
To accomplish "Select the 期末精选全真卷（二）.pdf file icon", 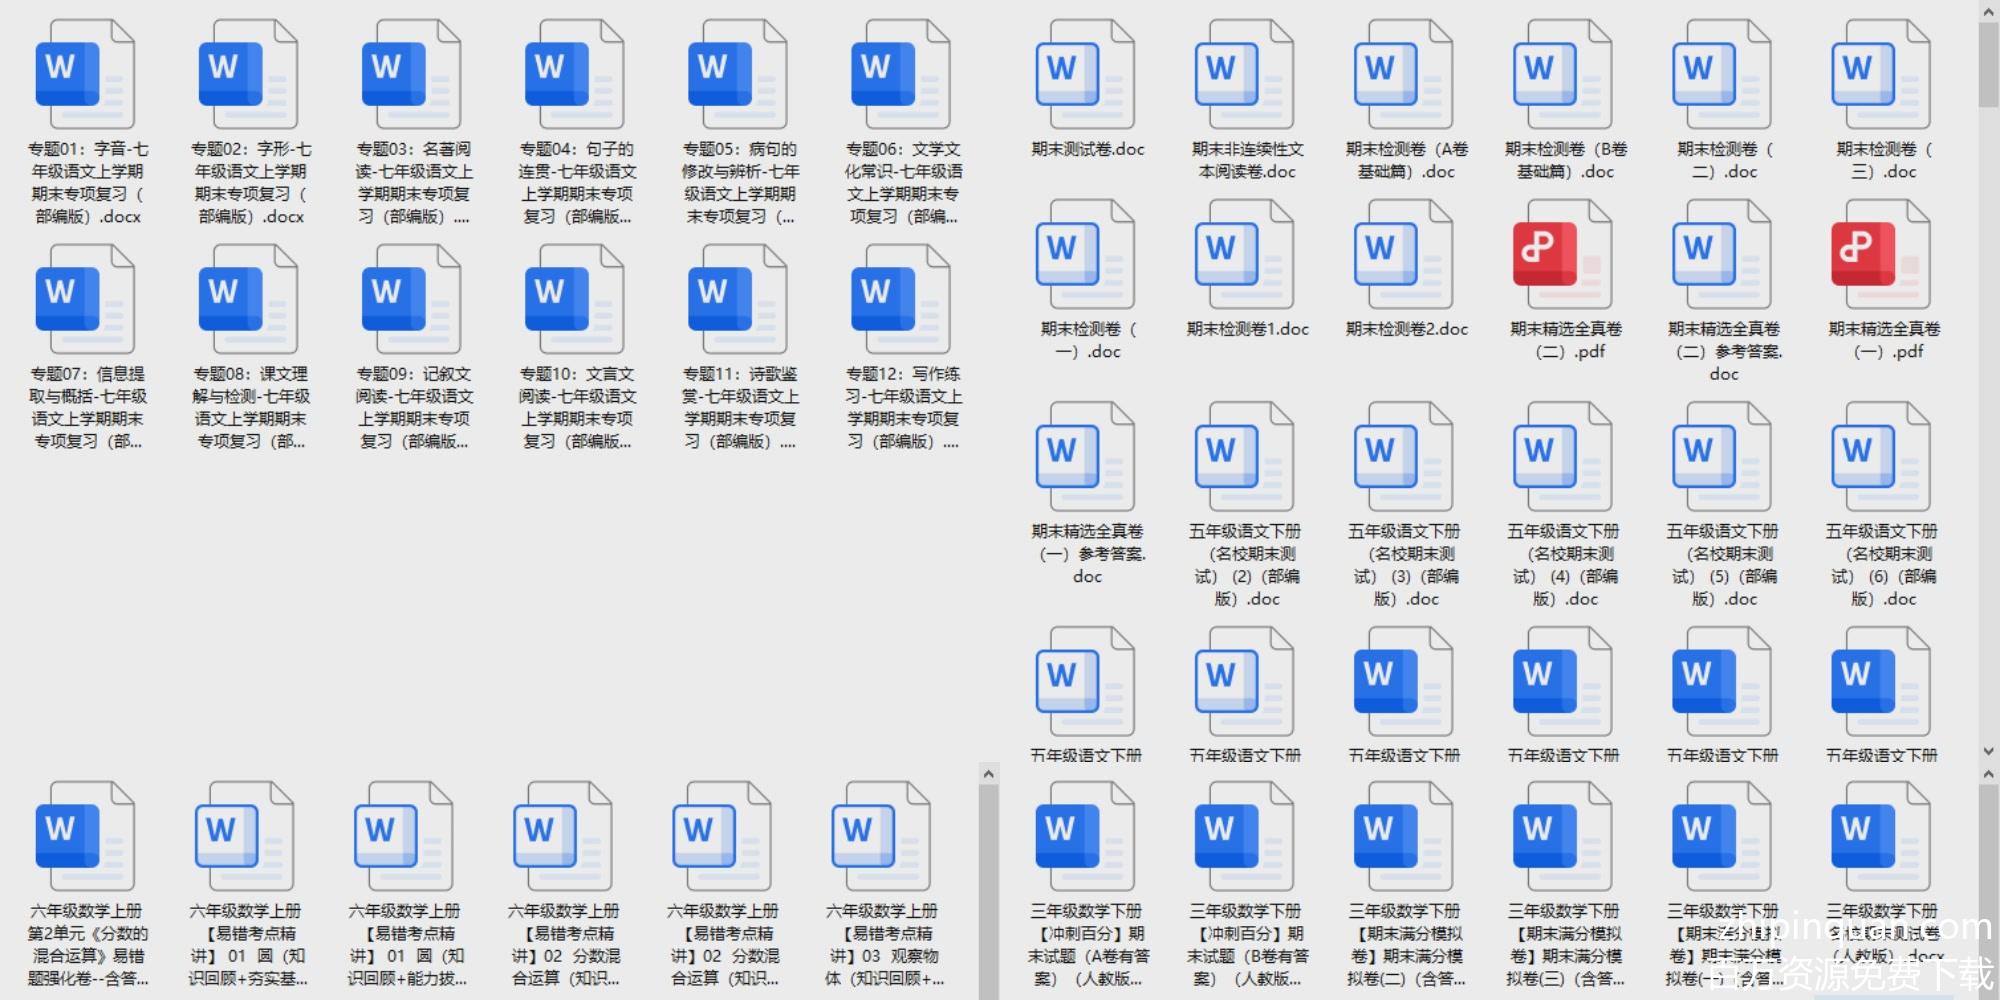I will coord(1562,256).
